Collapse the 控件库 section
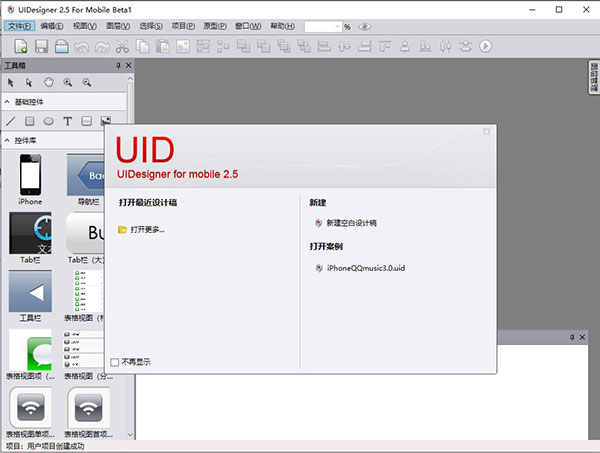This screenshot has width=600, height=453. click(7, 140)
